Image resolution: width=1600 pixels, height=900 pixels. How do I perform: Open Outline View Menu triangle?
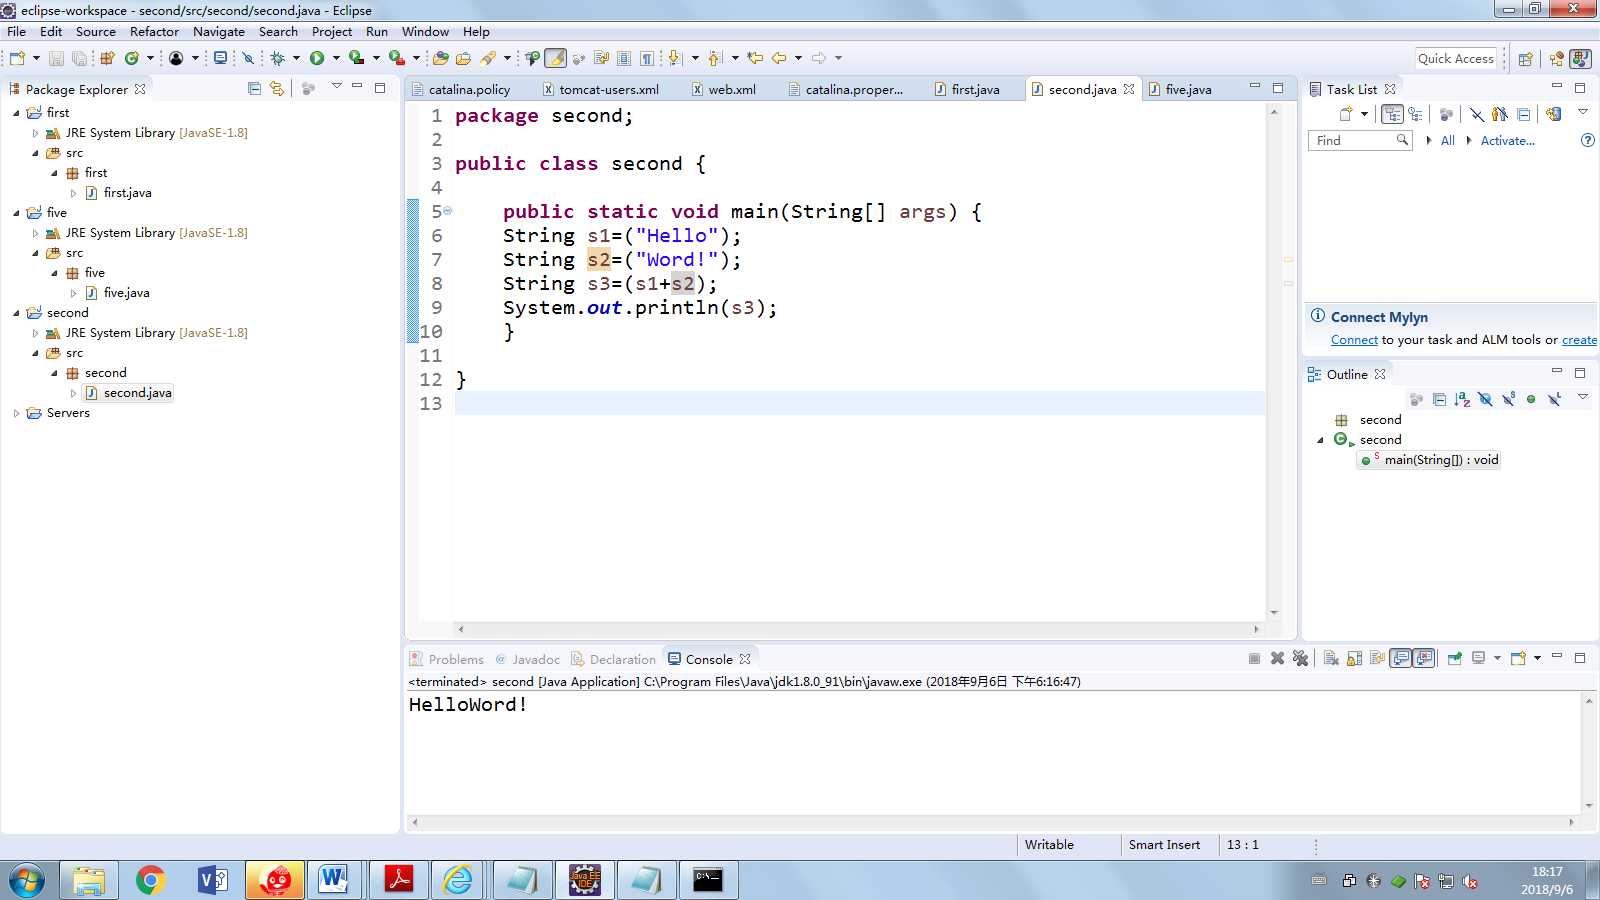coord(1583,397)
